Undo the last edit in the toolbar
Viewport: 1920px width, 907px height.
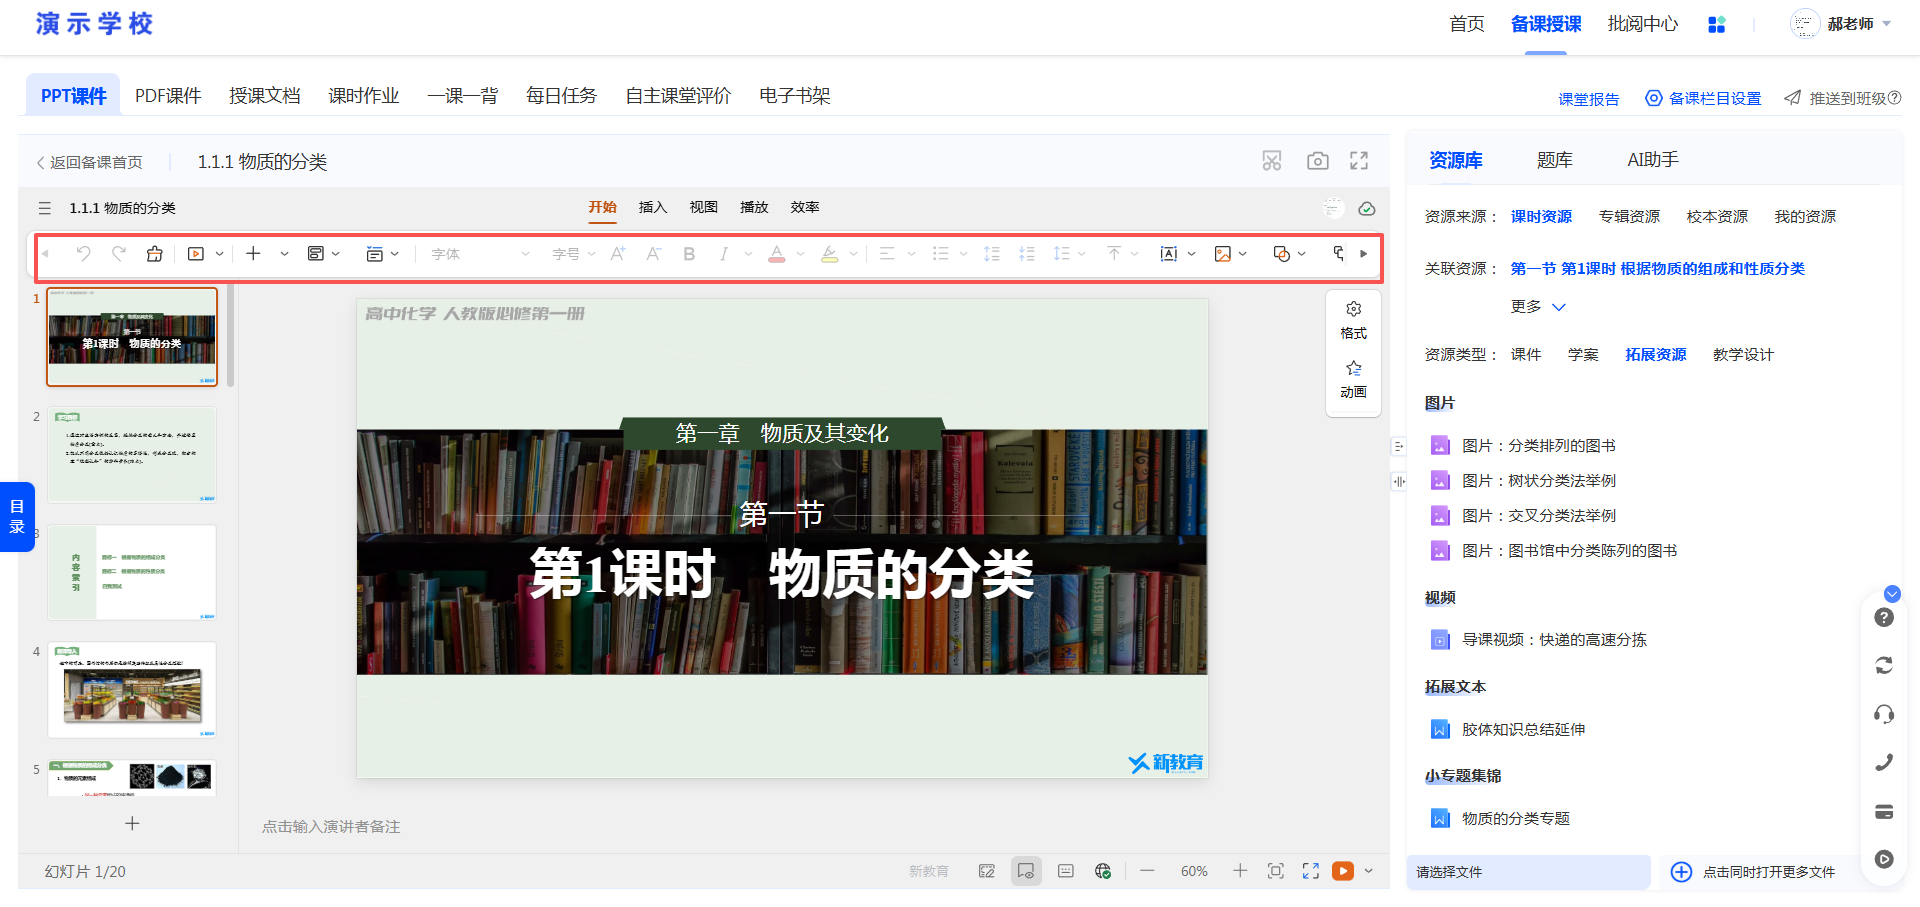[x=83, y=254]
